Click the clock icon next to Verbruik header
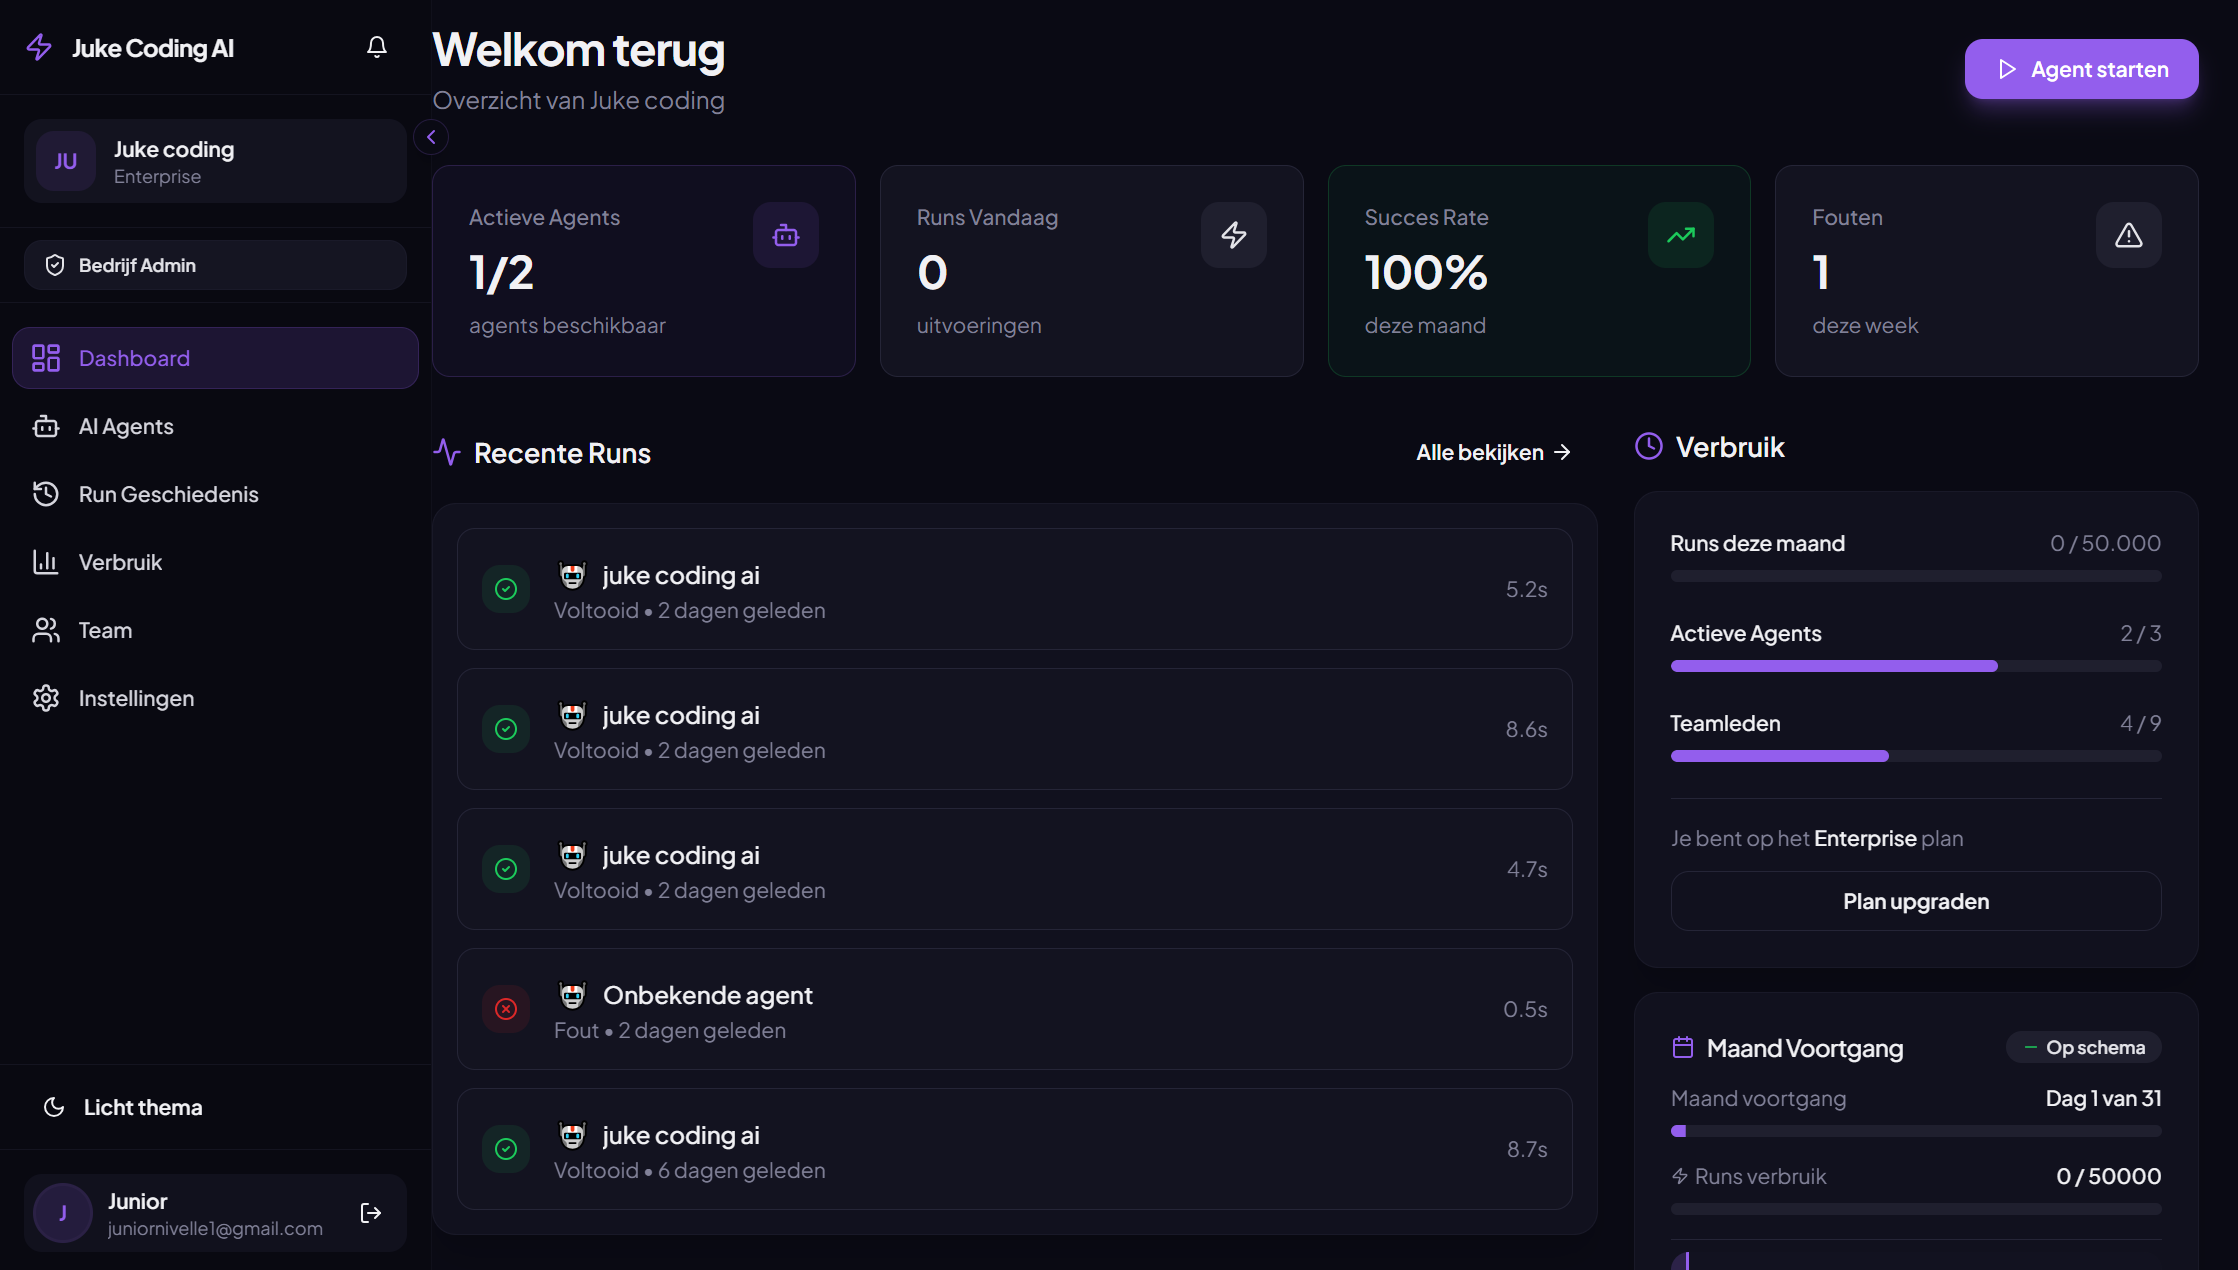Image resolution: width=2238 pixels, height=1270 pixels. pos(1648,446)
